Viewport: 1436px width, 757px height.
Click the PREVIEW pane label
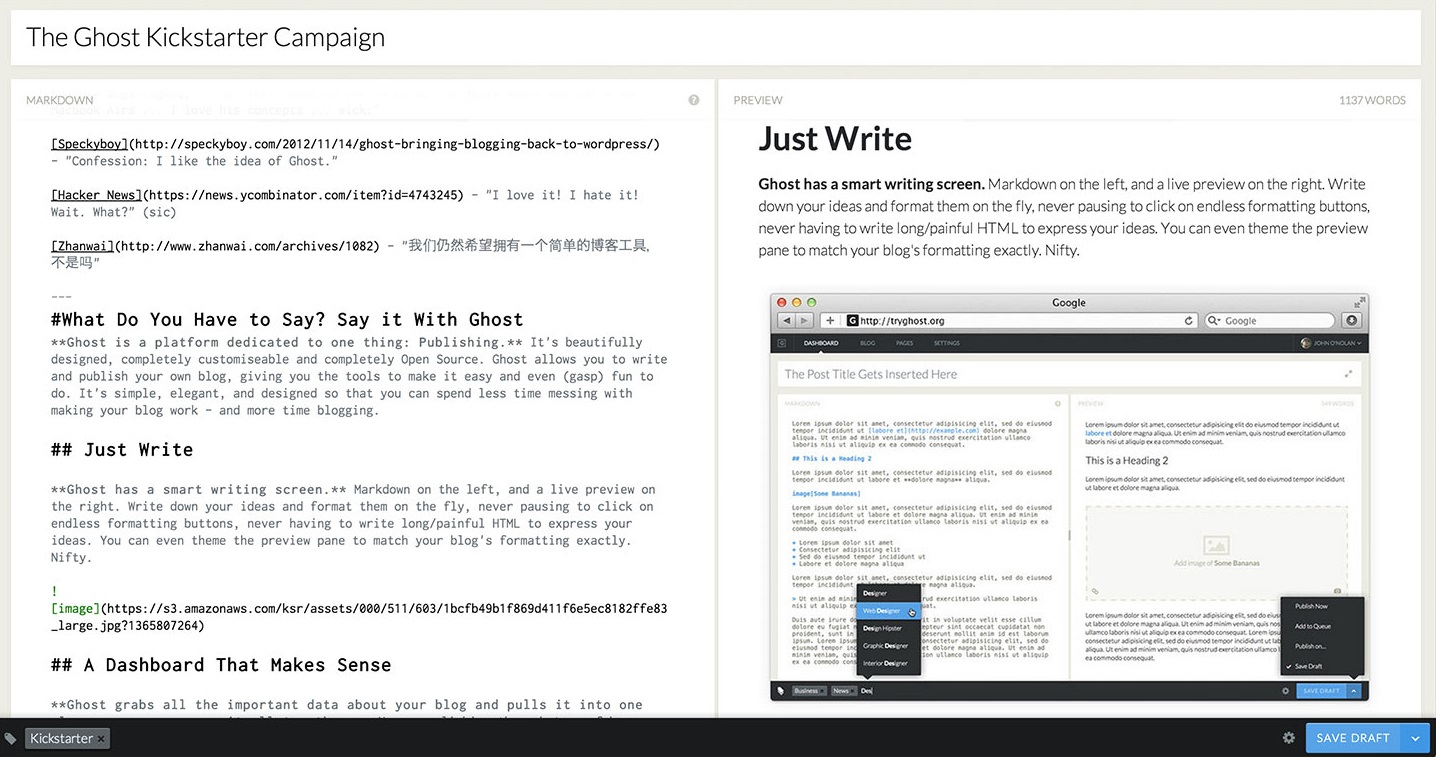(758, 100)
